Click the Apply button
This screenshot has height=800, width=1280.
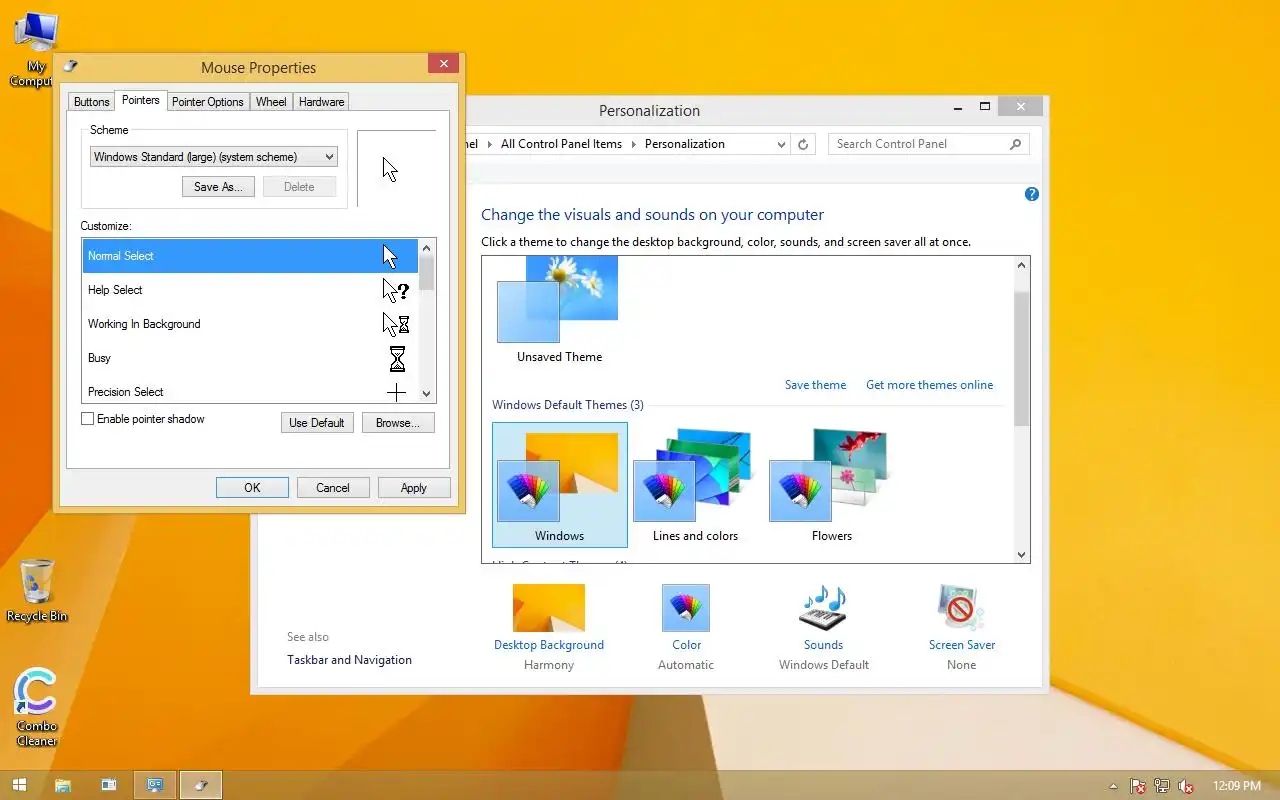coord(414,488)
